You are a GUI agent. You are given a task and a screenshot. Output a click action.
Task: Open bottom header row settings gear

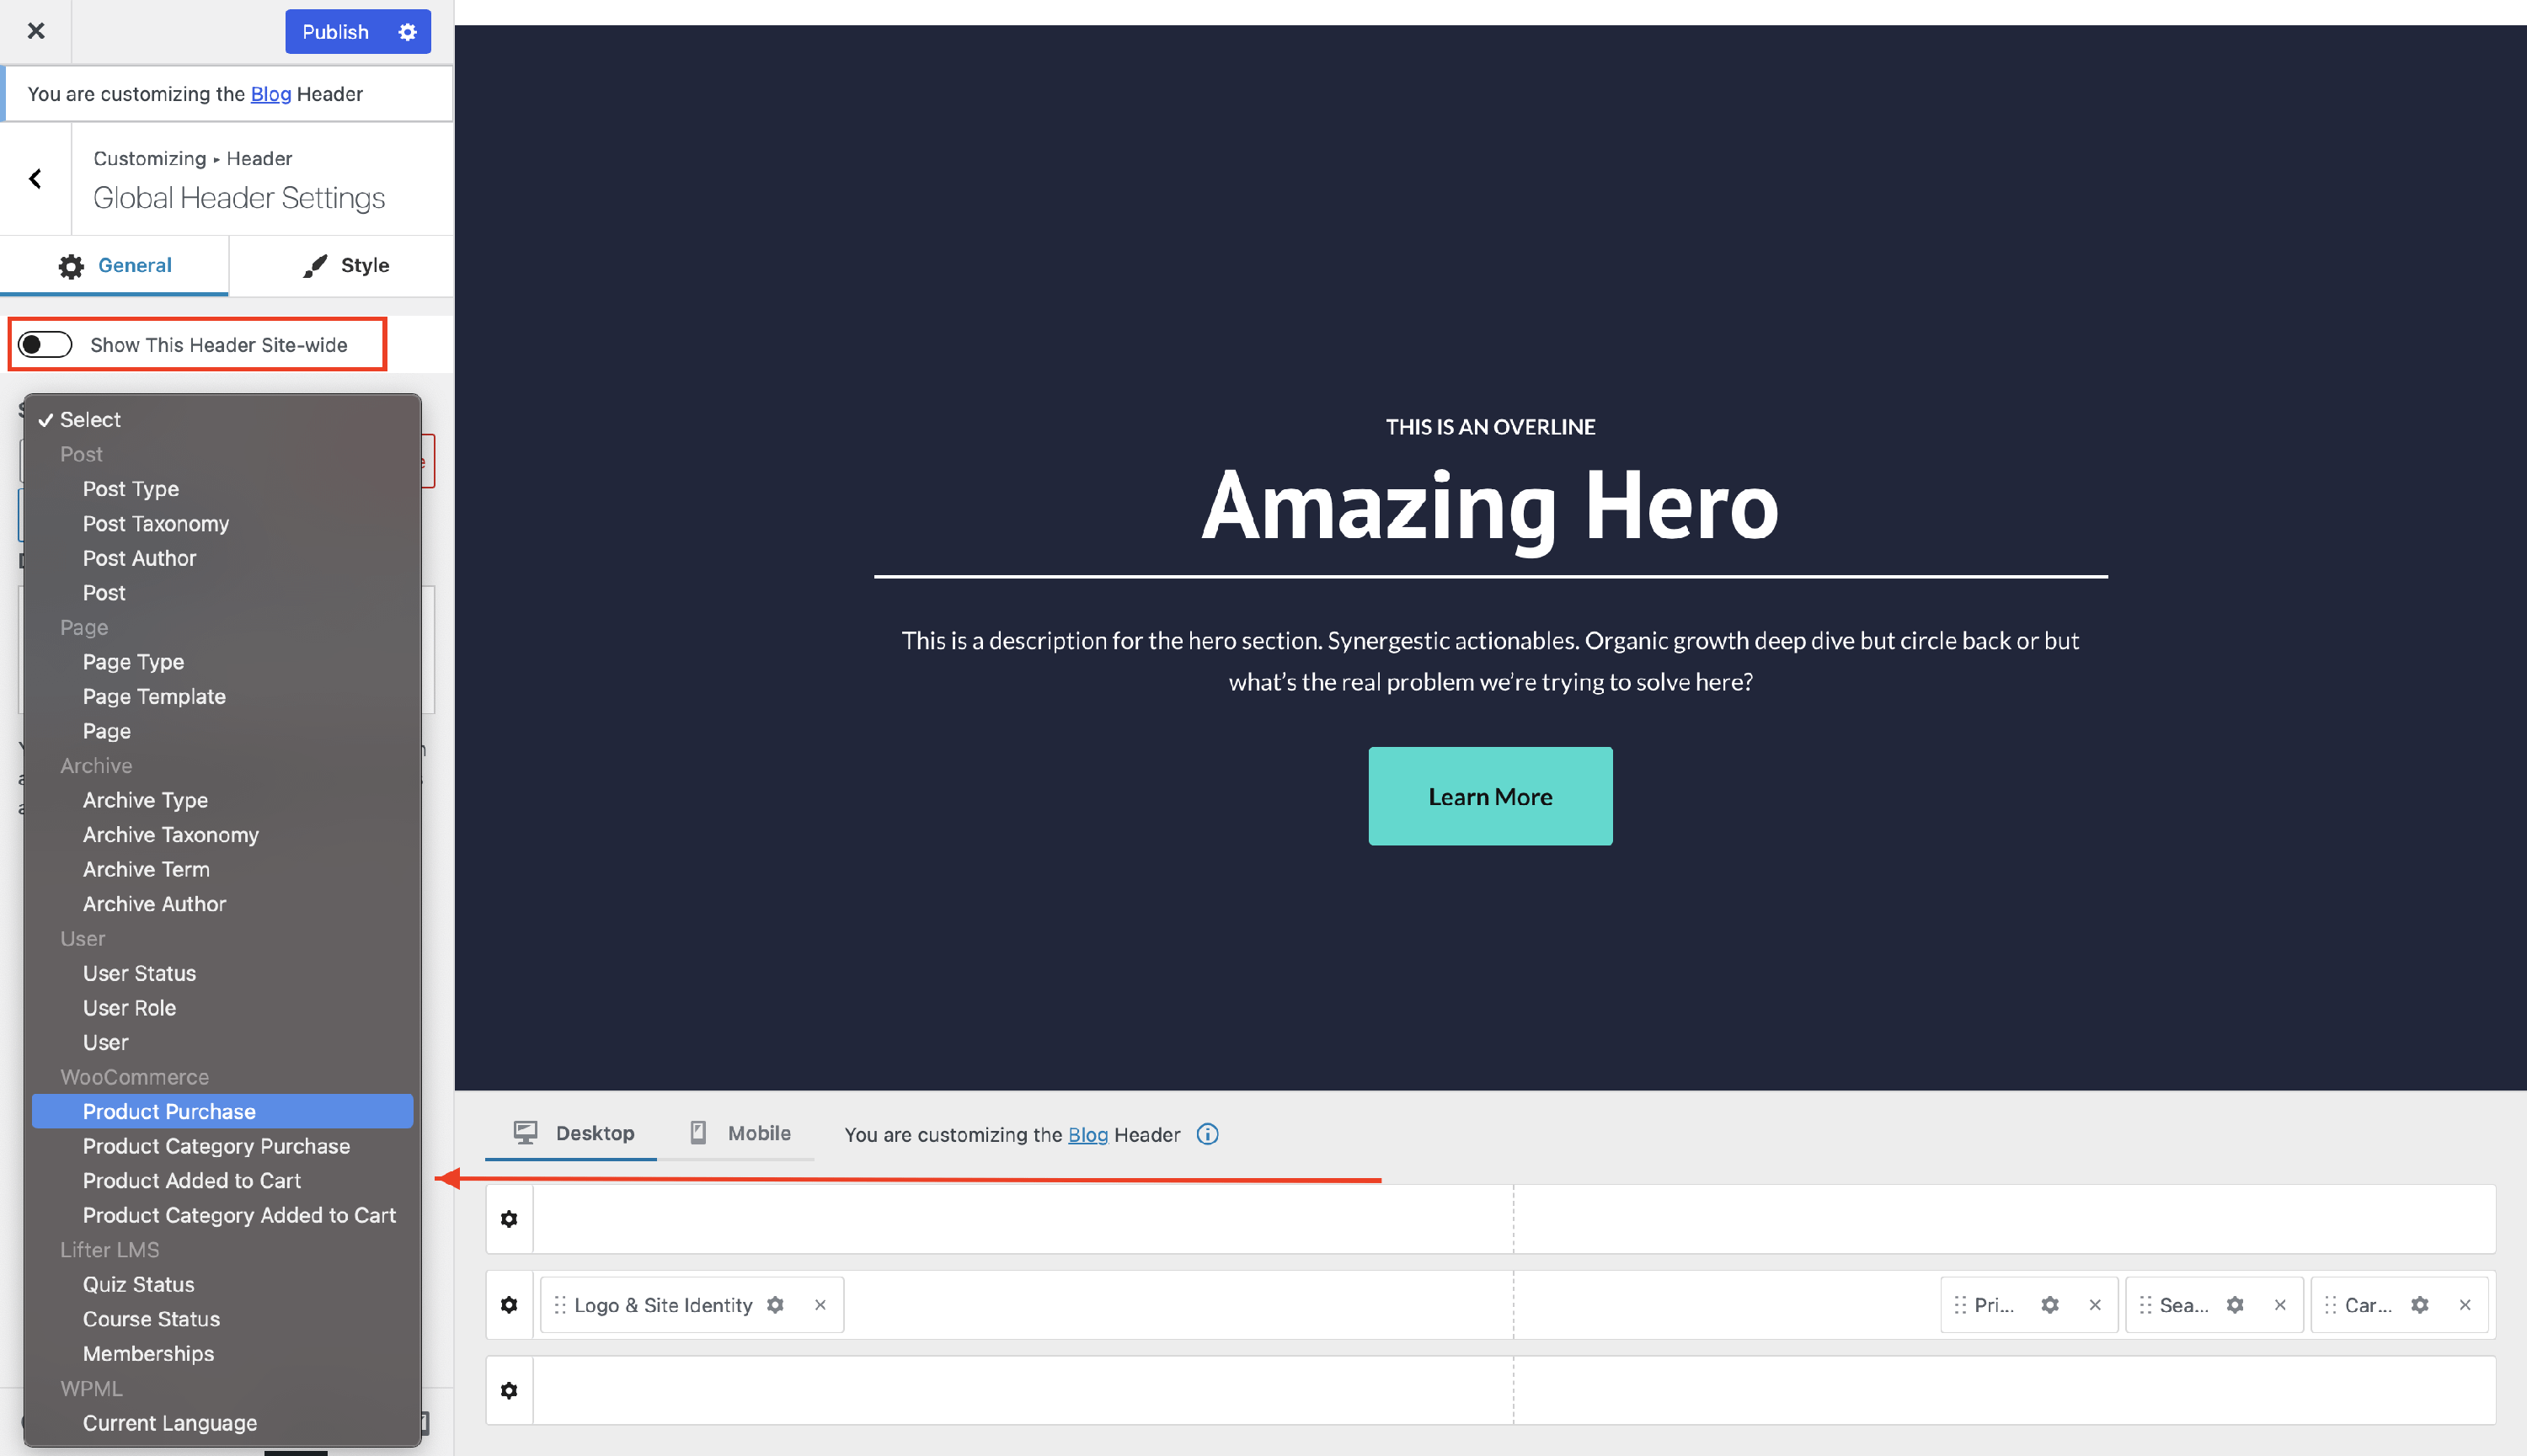tap(509, 1391)
